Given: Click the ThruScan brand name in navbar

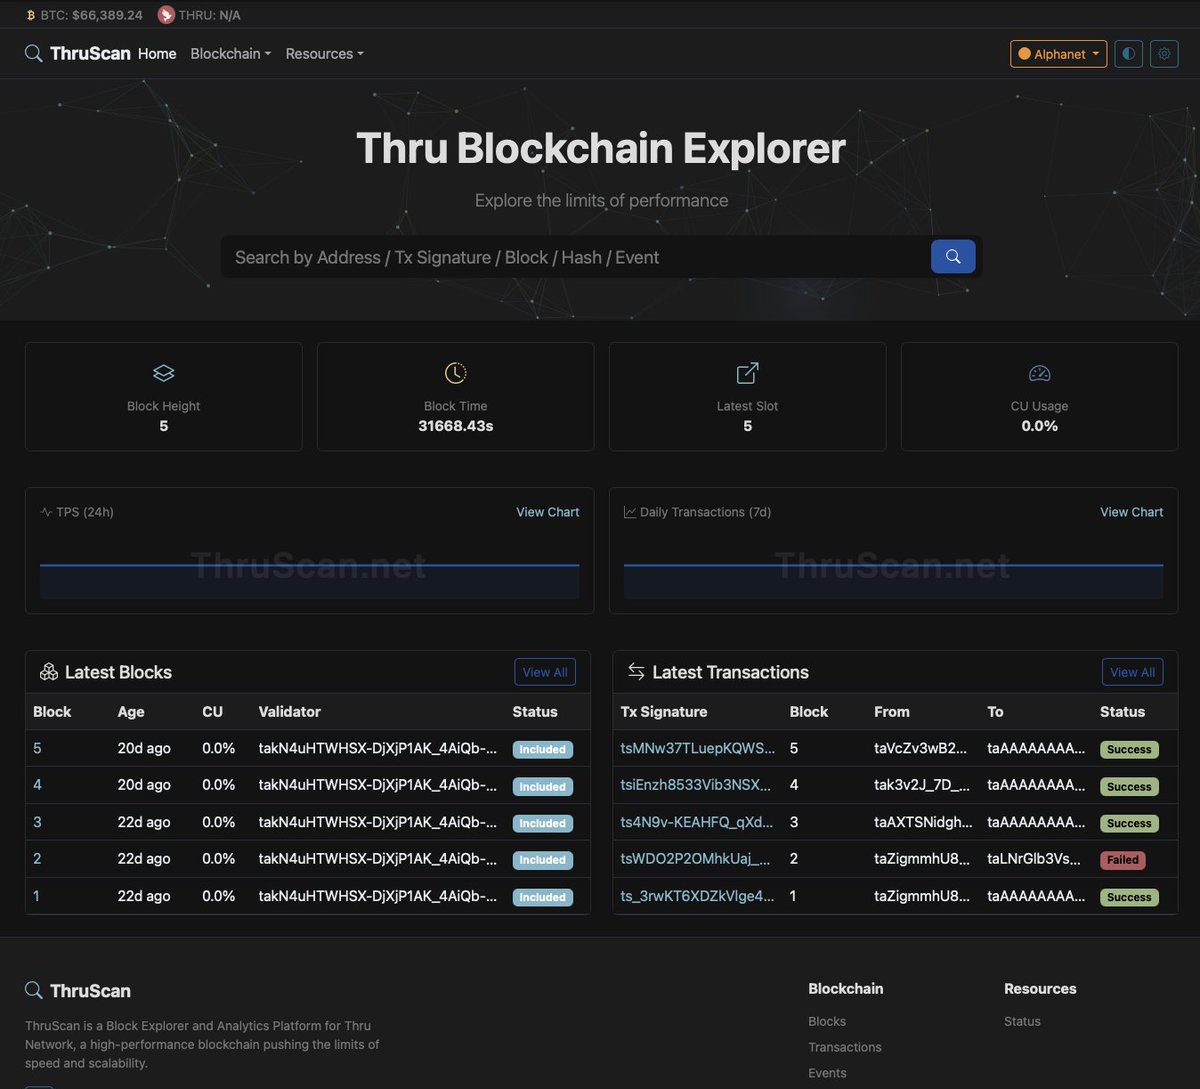Looking at the screenshot, I should 90,53.
